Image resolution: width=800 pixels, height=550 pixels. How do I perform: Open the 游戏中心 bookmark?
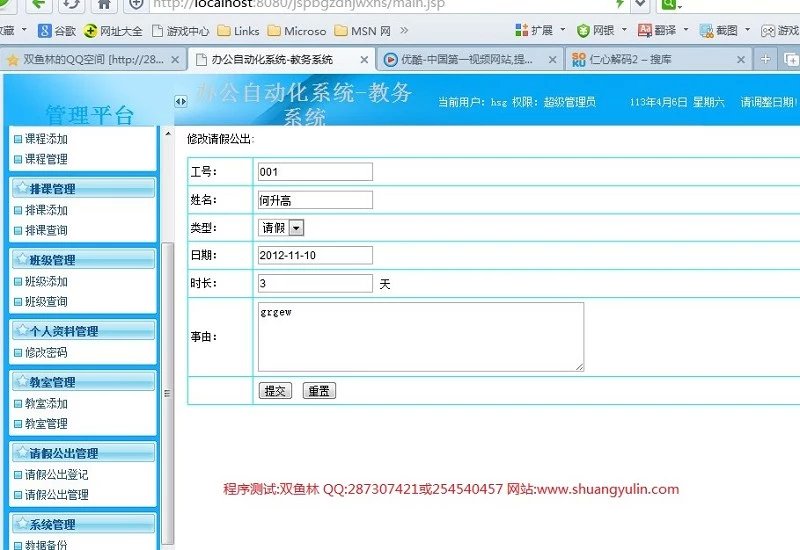181,31
